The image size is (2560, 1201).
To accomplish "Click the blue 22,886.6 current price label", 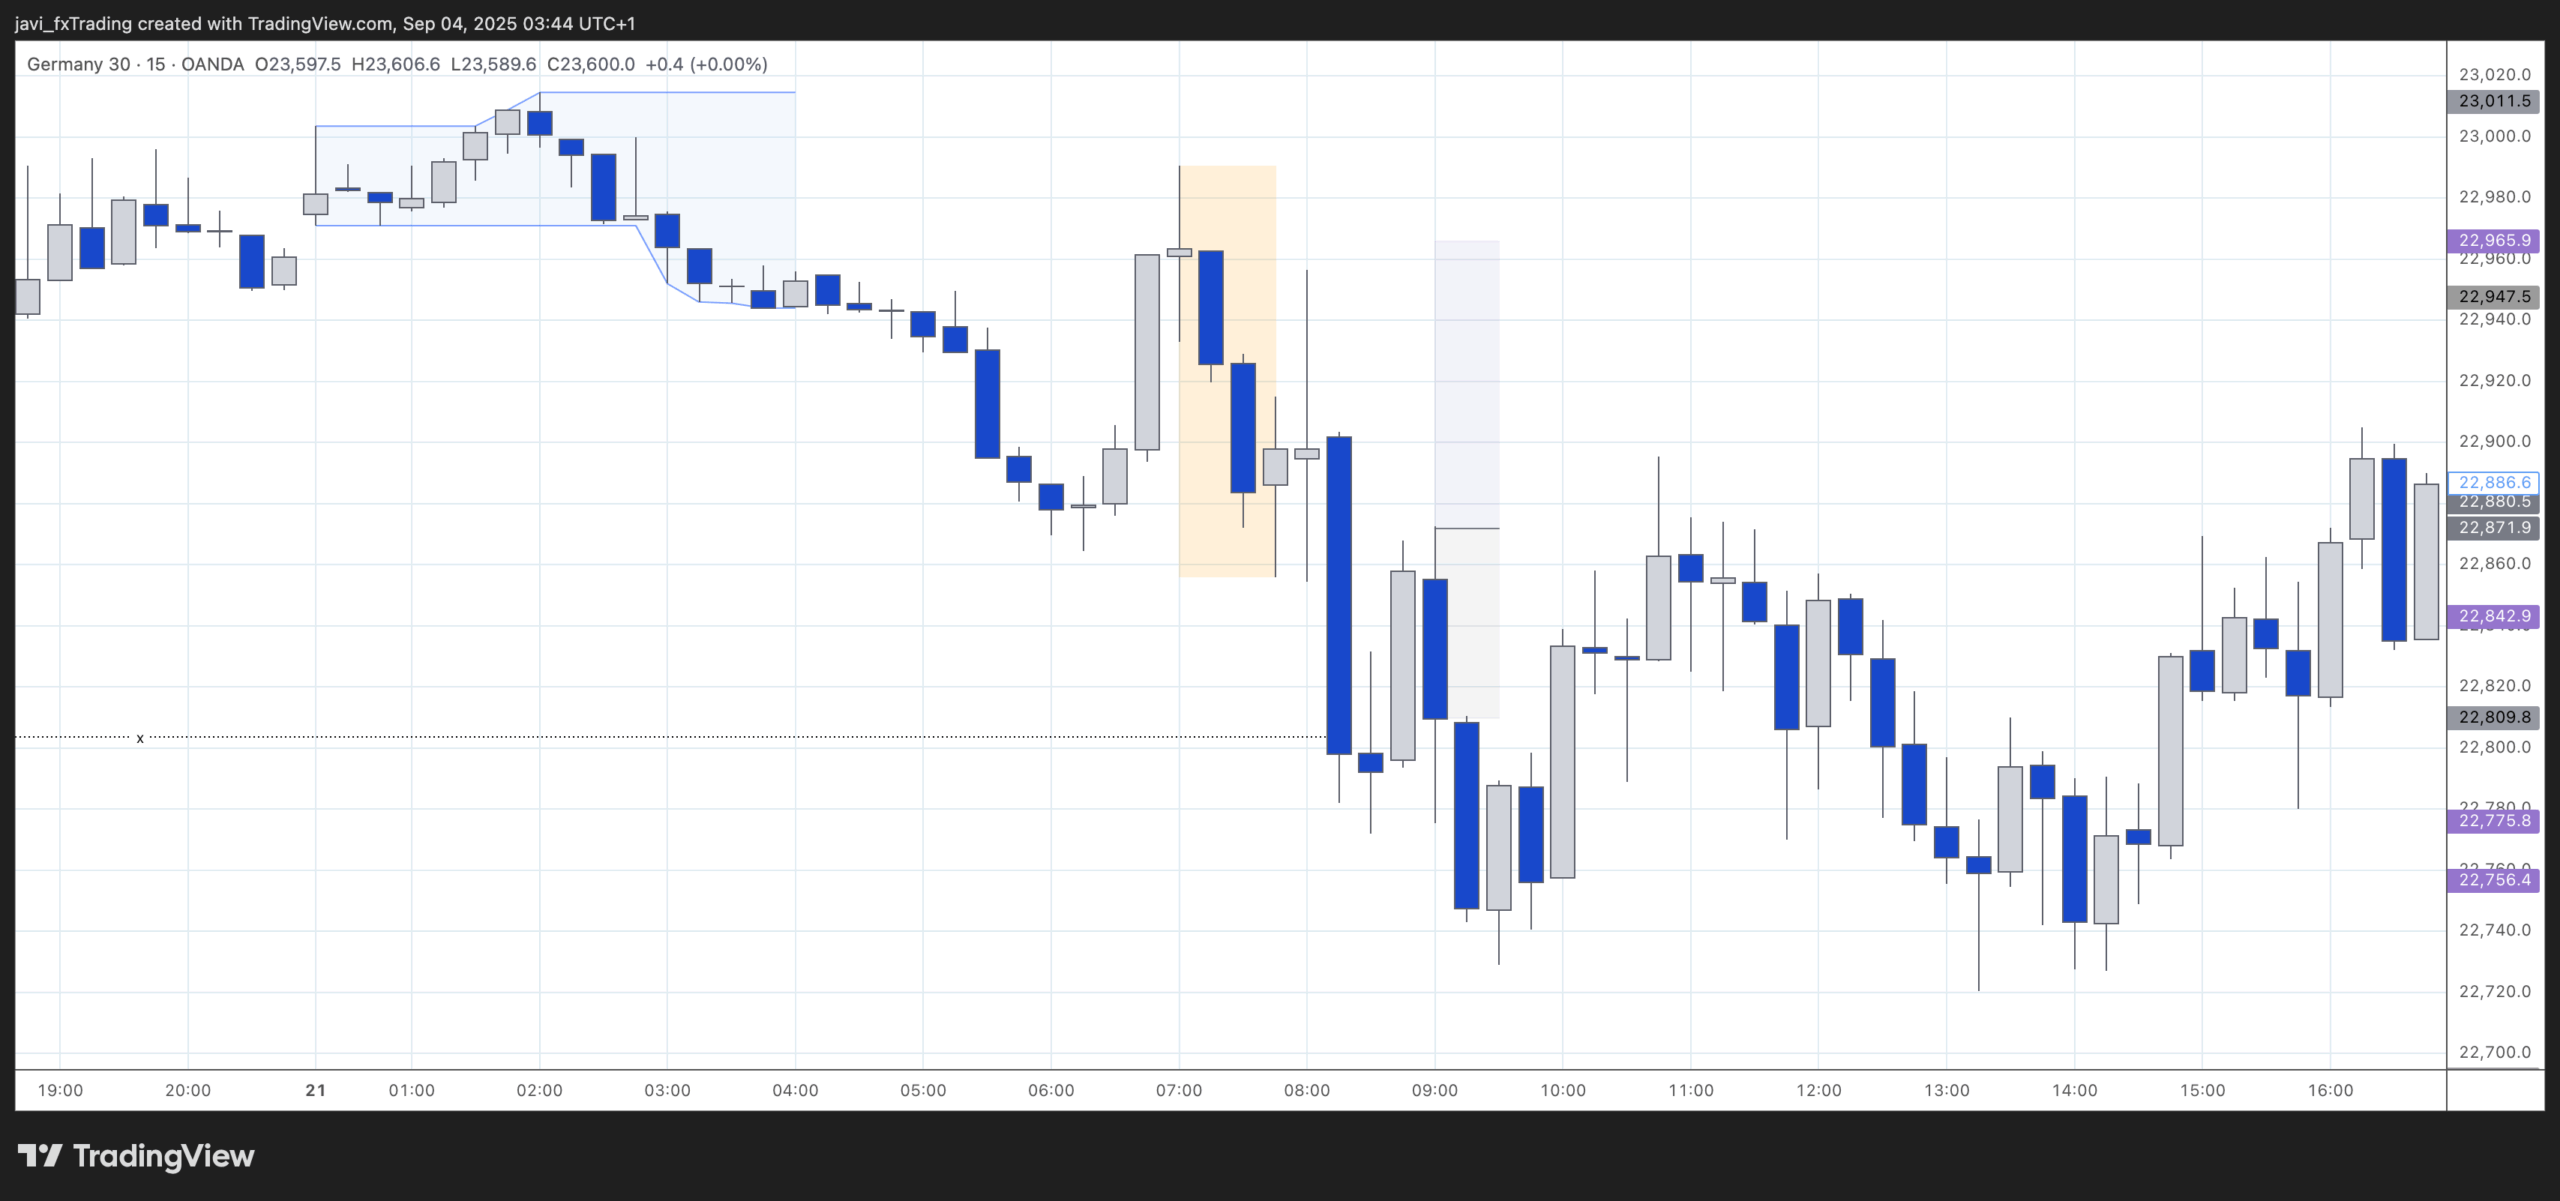I will pyautogui.click(x=2496, y=481).
